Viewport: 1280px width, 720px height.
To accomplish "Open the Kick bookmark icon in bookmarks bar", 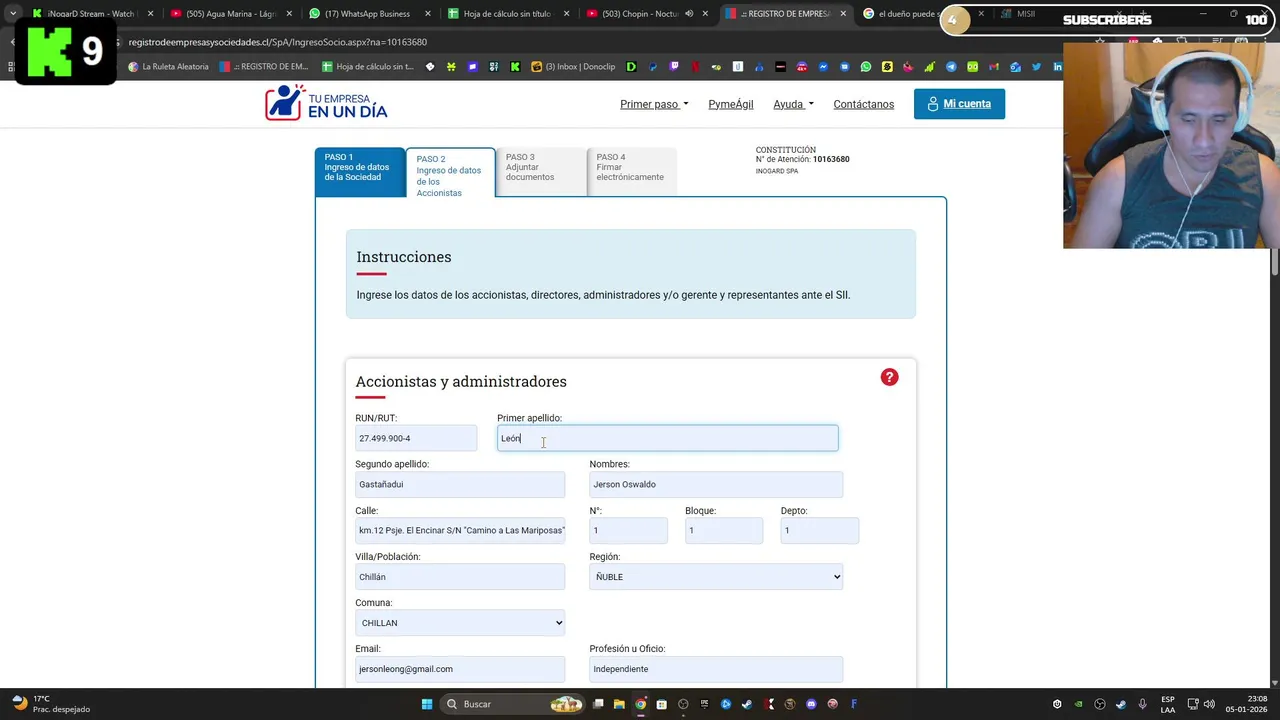I will pos(515,67).
